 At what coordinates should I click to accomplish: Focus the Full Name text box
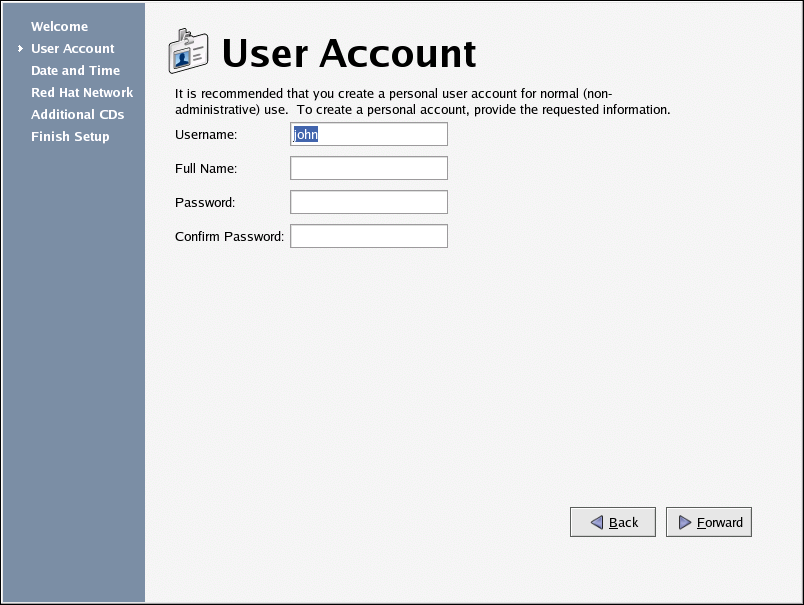tap(368, 168)
